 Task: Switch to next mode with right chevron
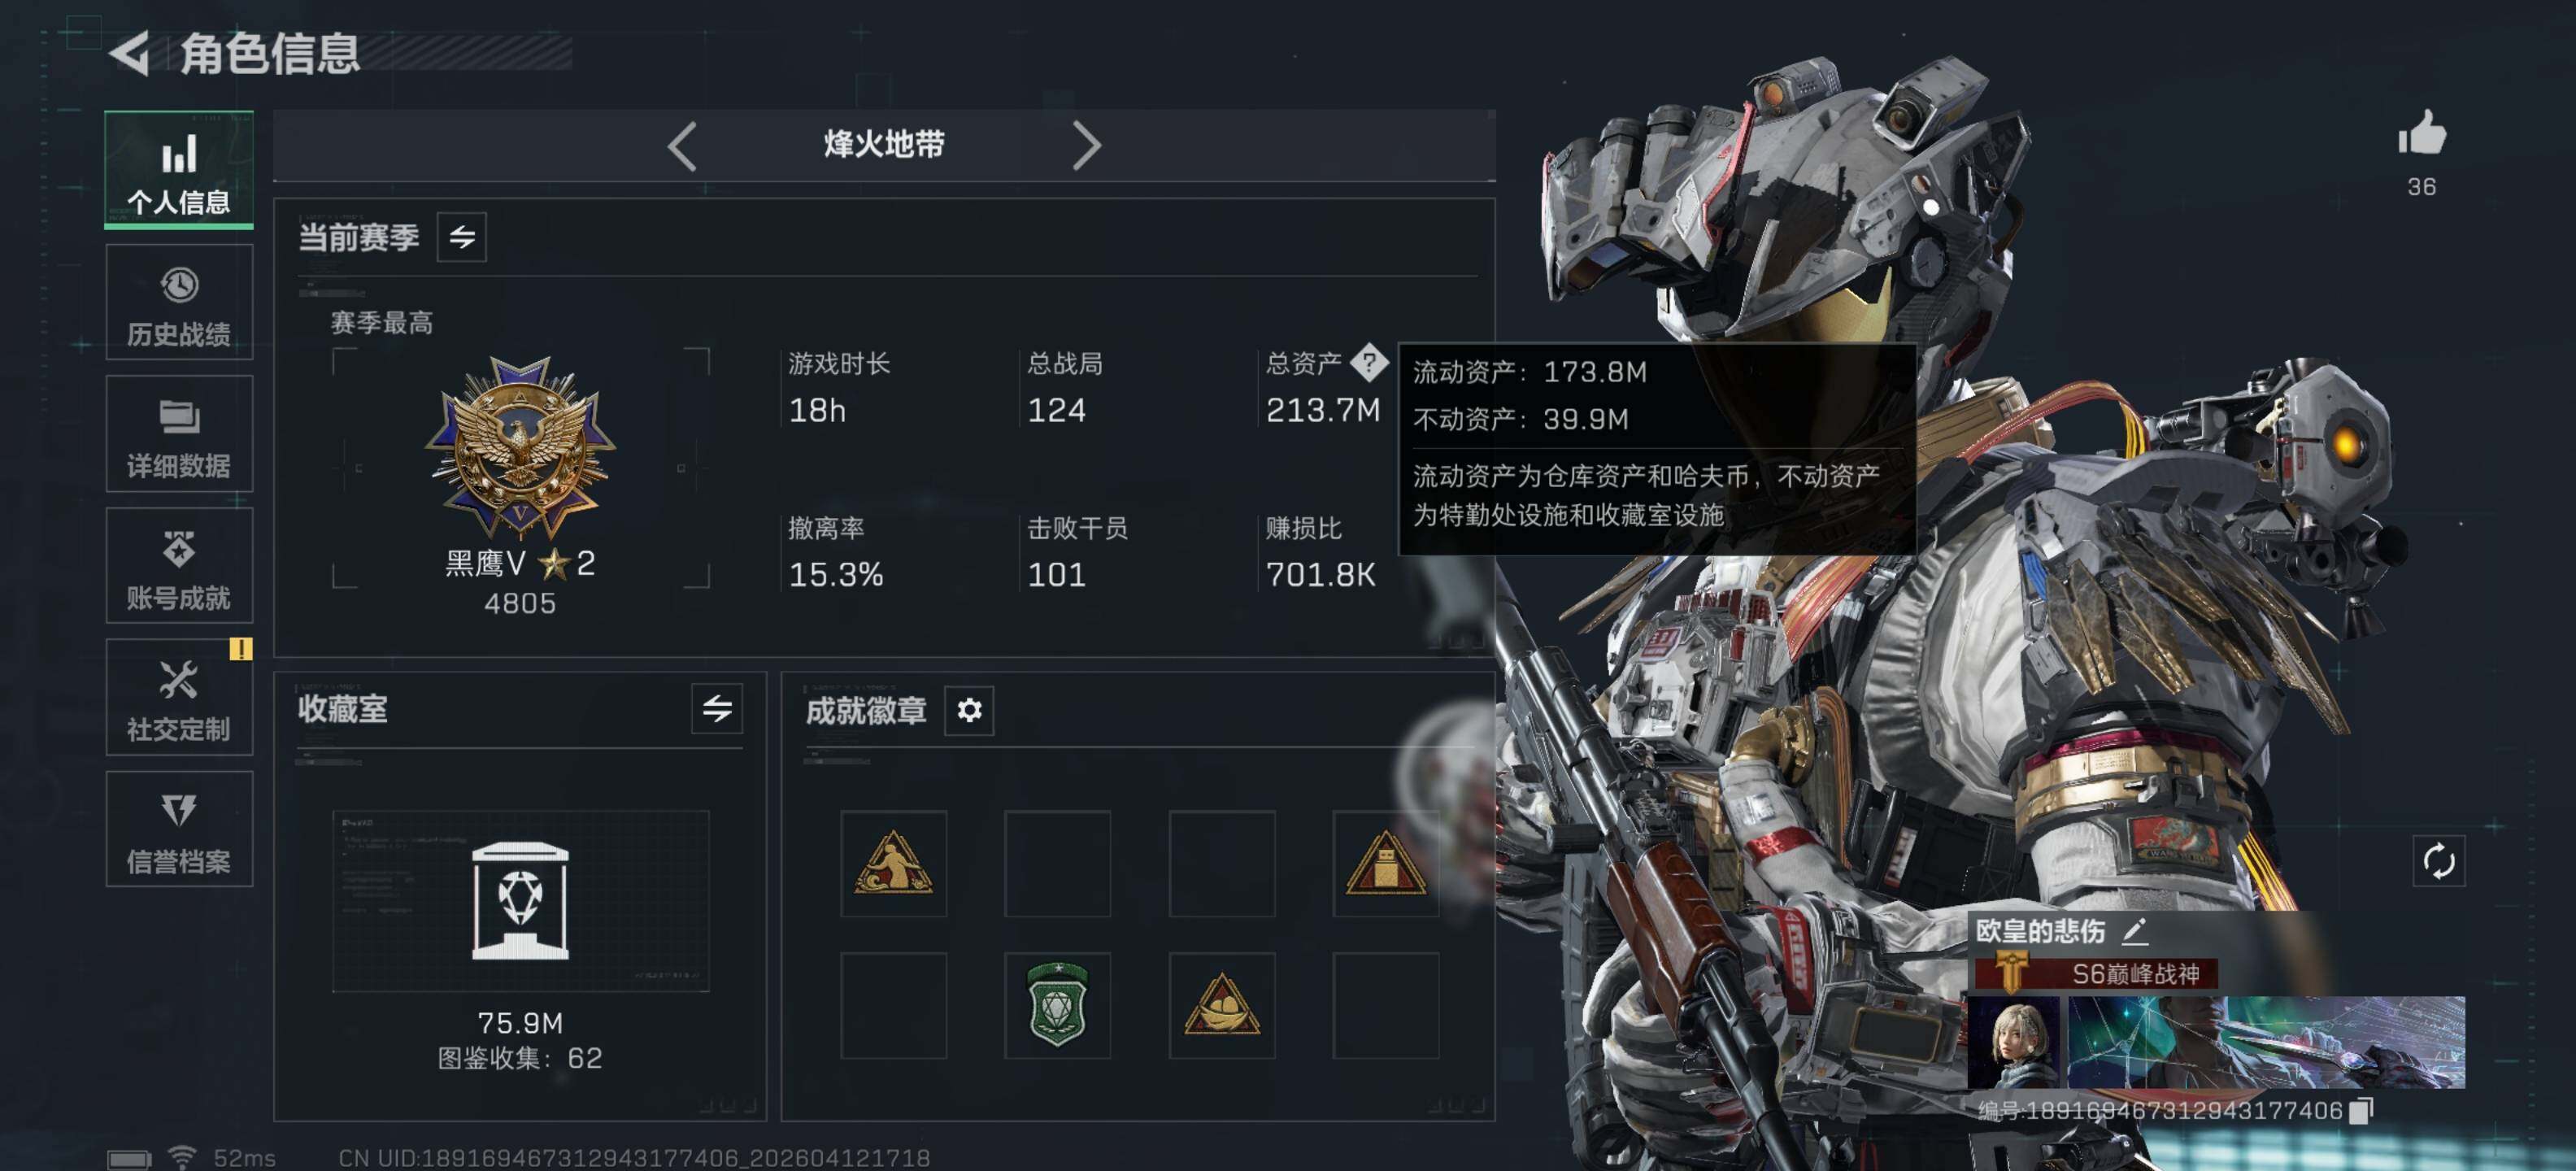coord(1086,146)
